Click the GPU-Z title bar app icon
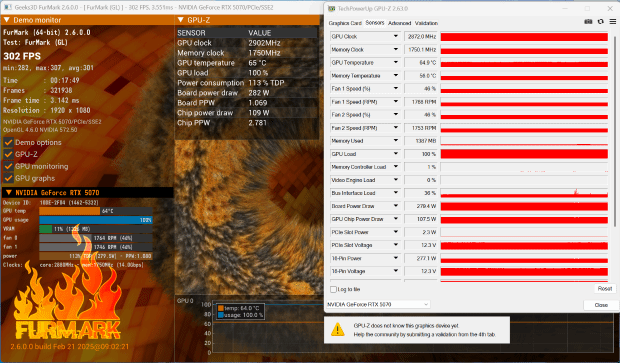 coord(332,8)
